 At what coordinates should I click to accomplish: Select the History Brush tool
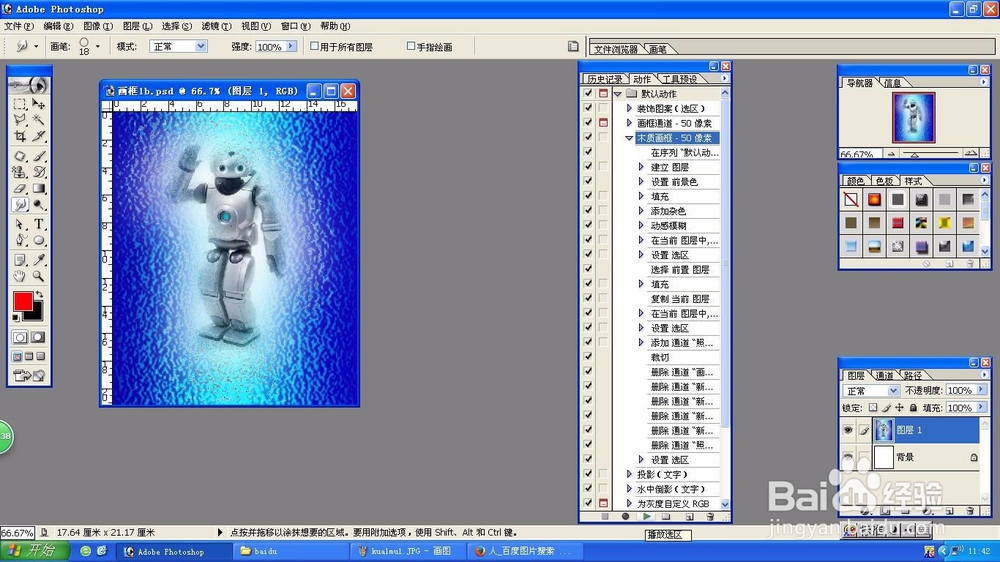click(39, 172)
